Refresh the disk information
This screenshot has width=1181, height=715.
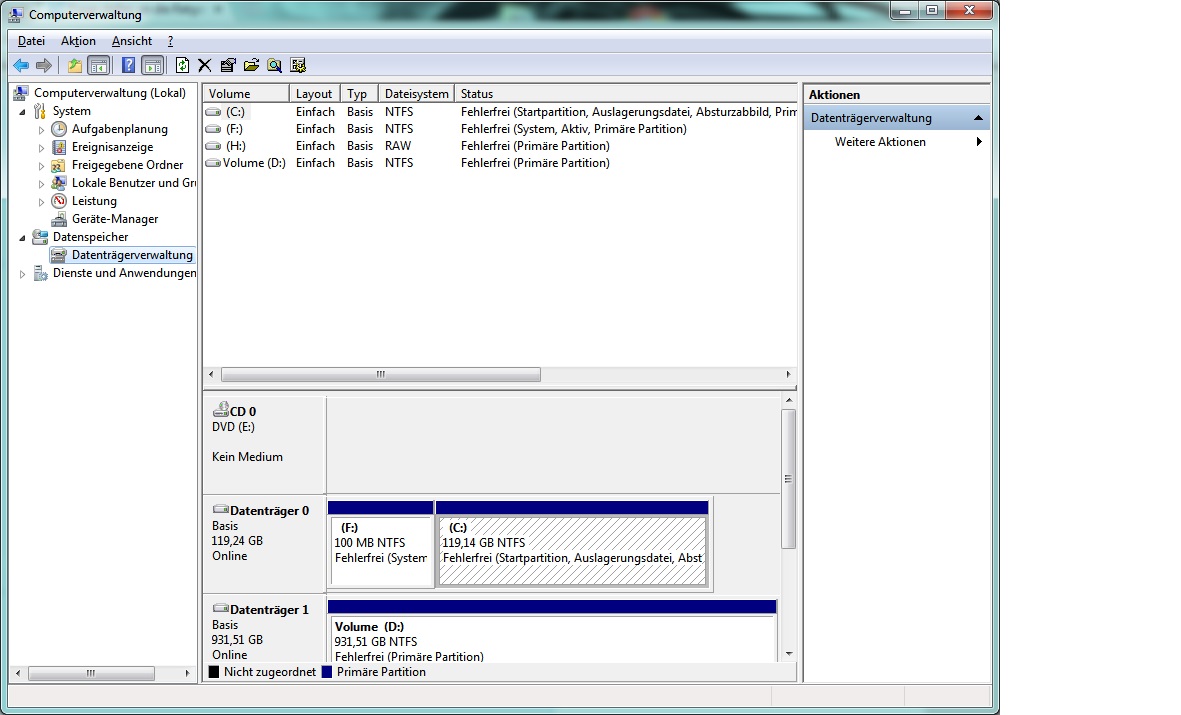[182, 65]
